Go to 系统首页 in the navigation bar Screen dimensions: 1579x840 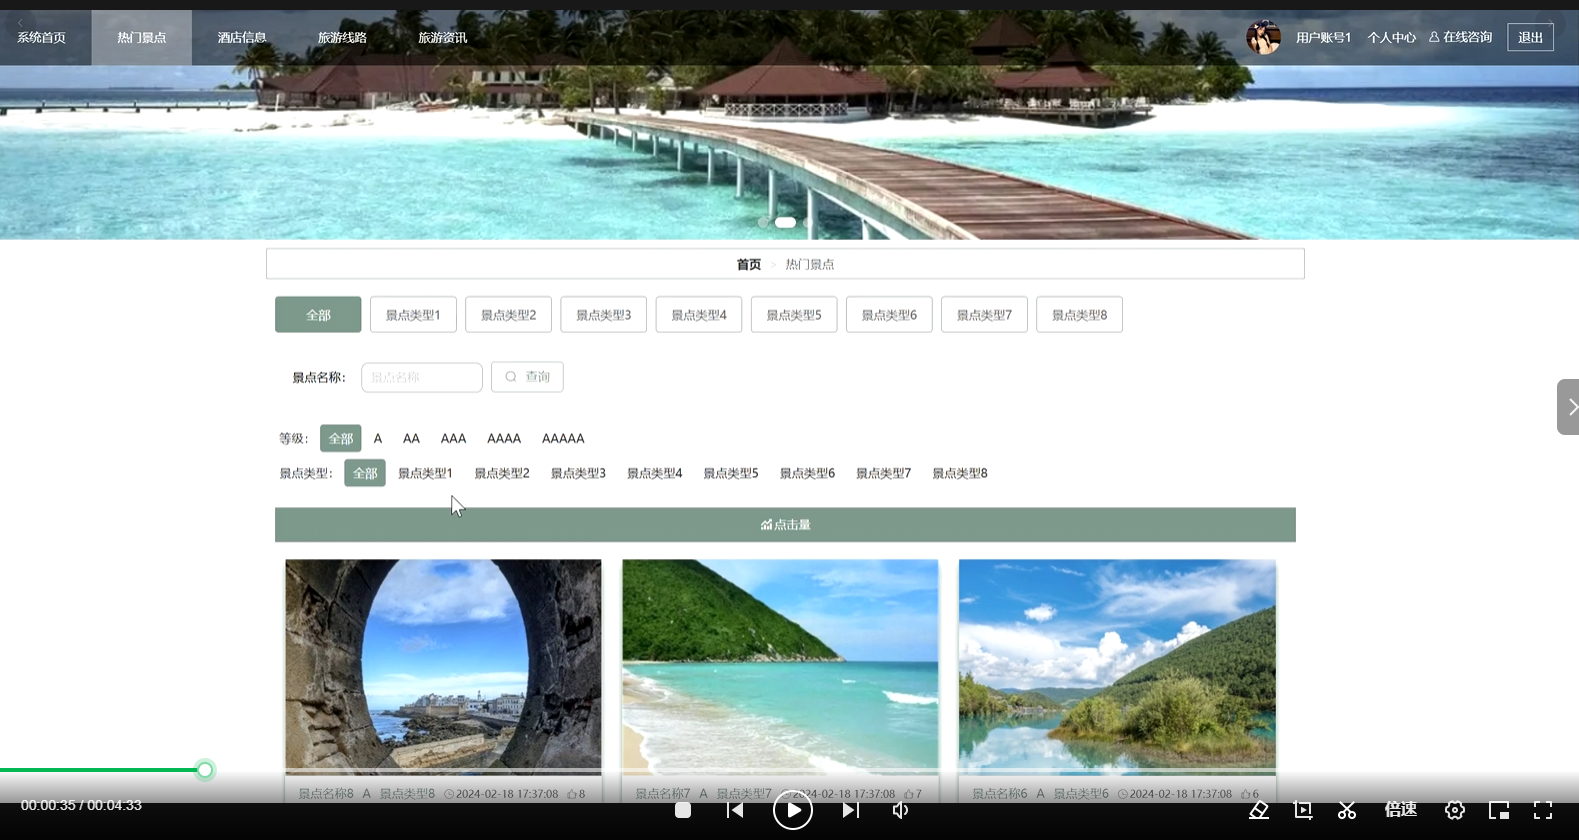point(41,38)
